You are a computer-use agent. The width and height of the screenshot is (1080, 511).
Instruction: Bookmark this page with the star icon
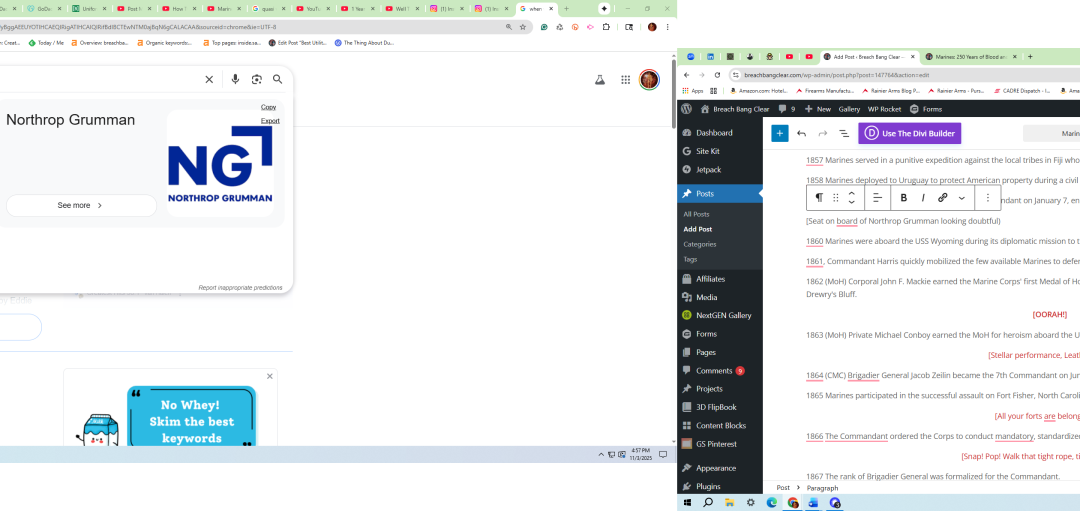pyautogui.click(x=523, y=27)
